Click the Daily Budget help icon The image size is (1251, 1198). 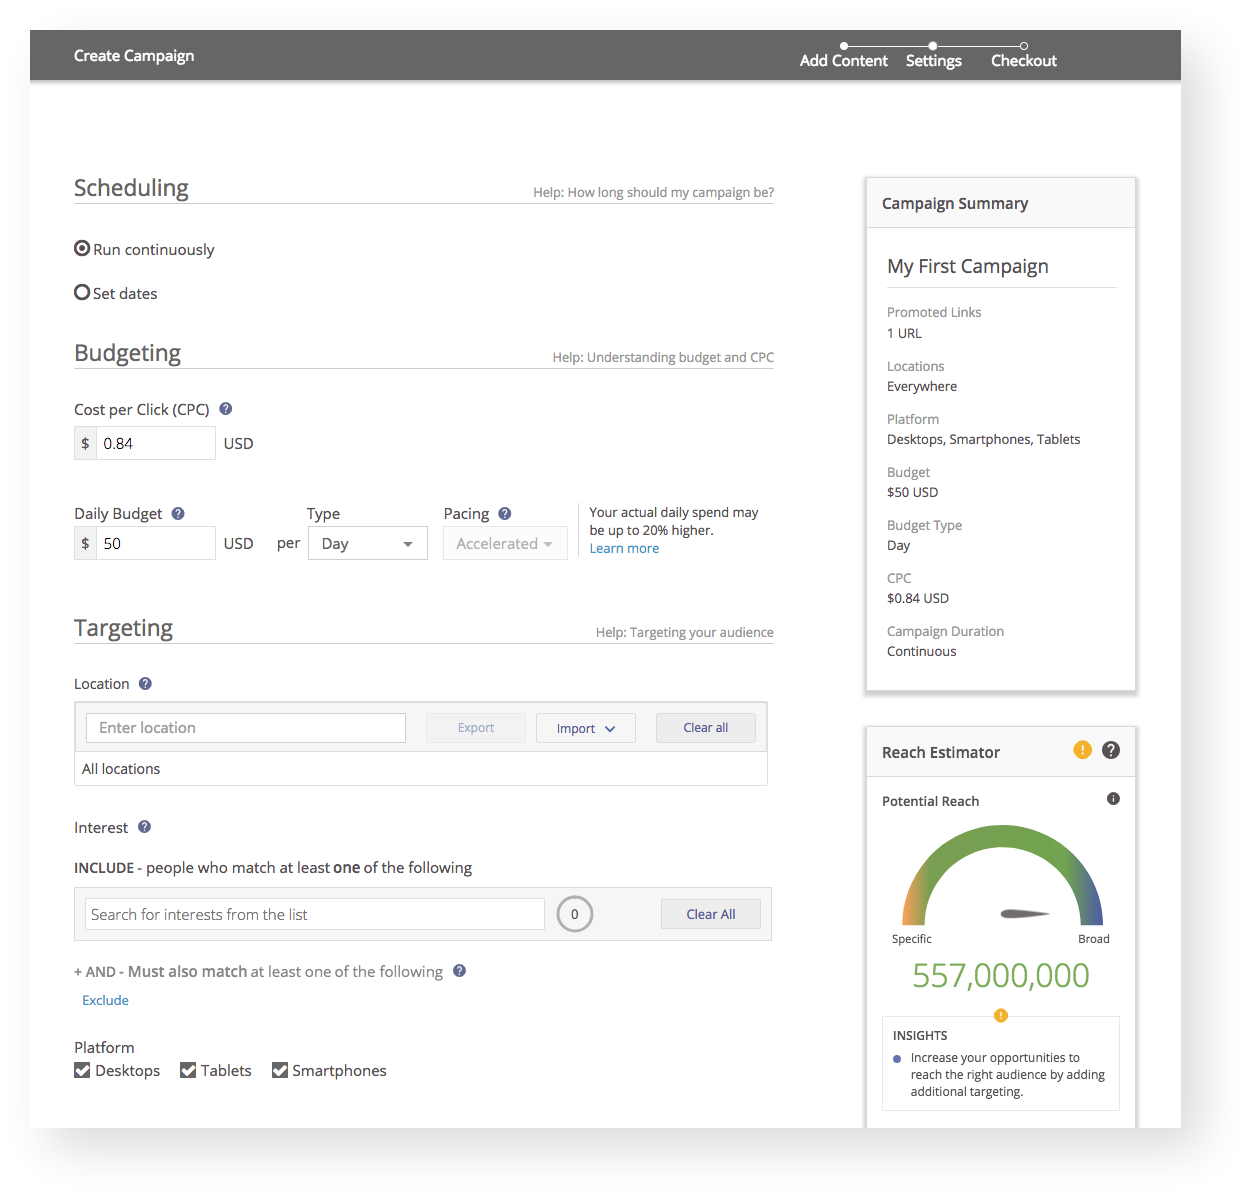178,514
